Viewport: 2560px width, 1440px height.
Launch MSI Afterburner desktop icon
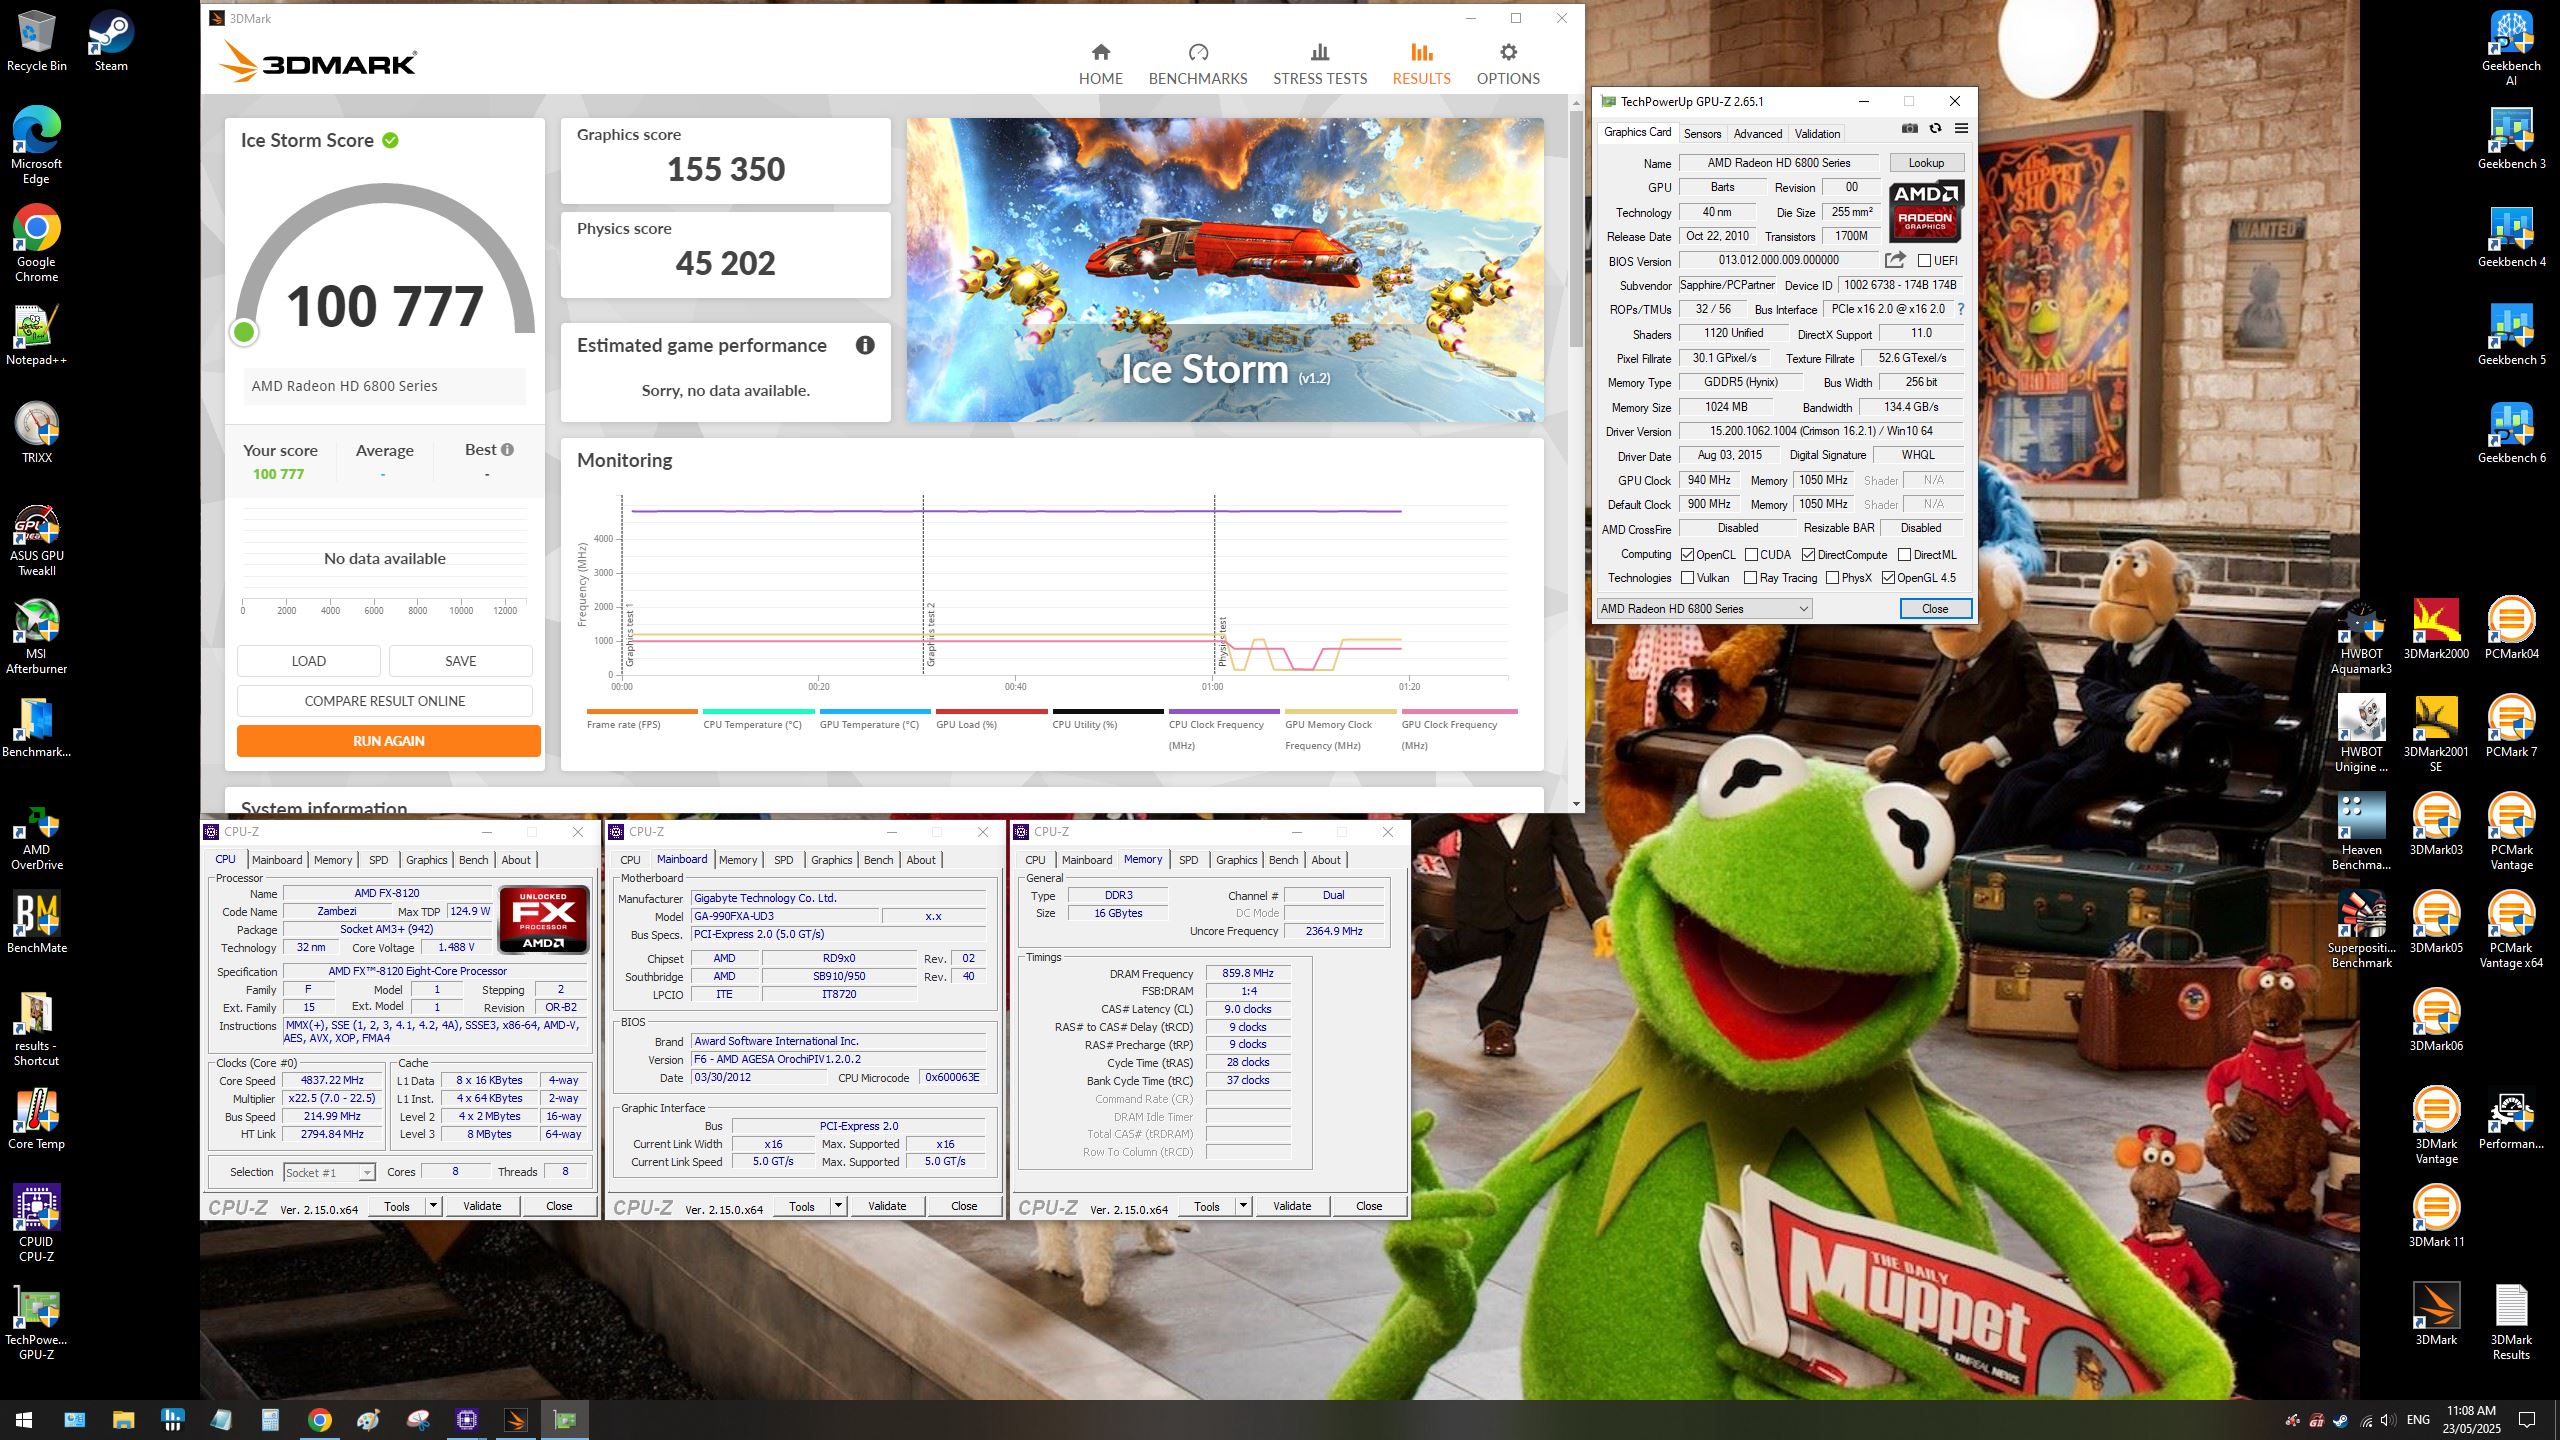click(36, 638)
